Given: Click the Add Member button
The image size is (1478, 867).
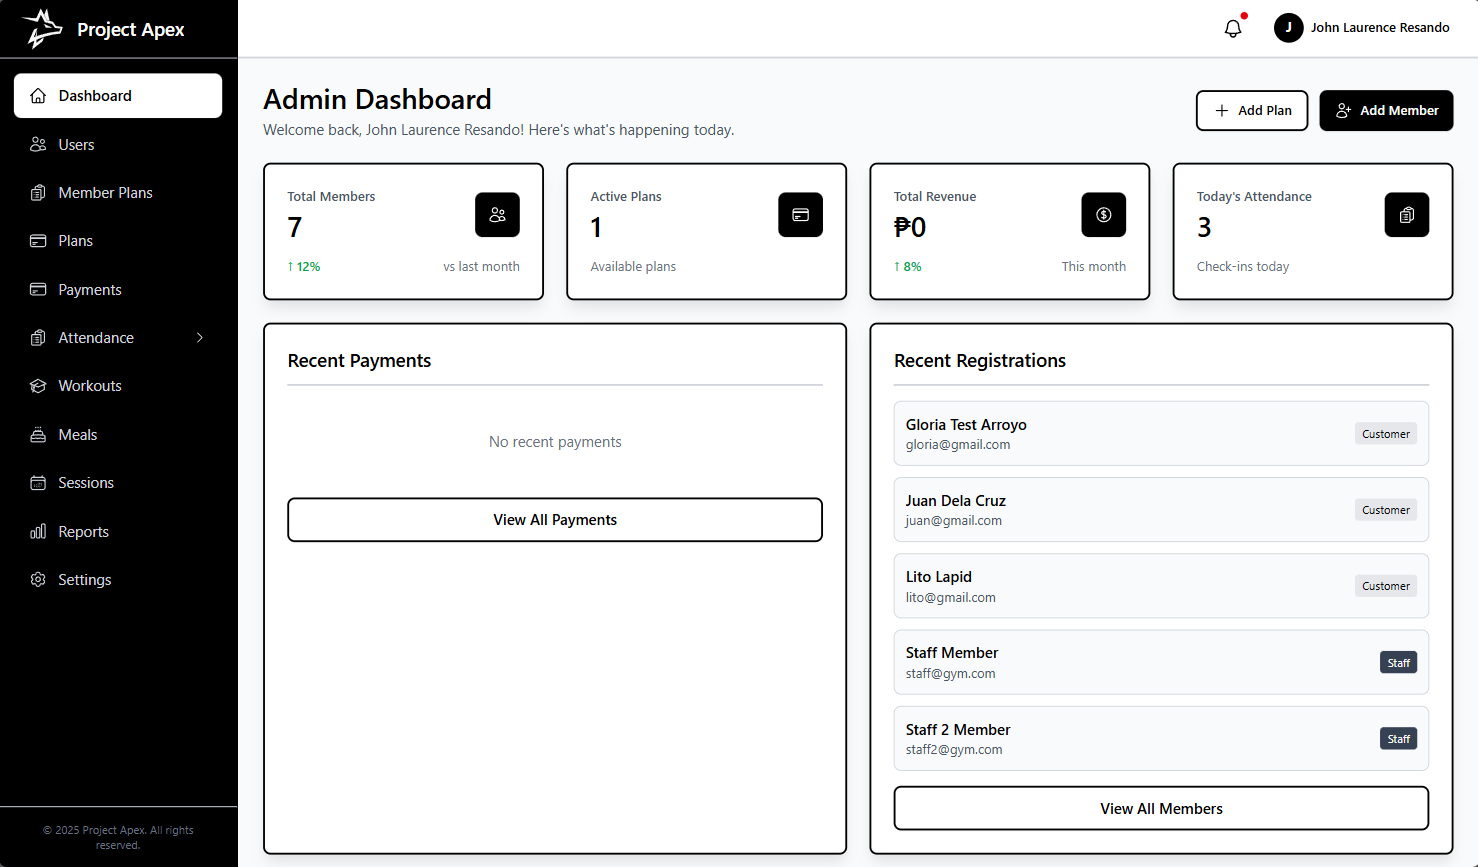Looking at the screenshot, I should click(1386, 111).
